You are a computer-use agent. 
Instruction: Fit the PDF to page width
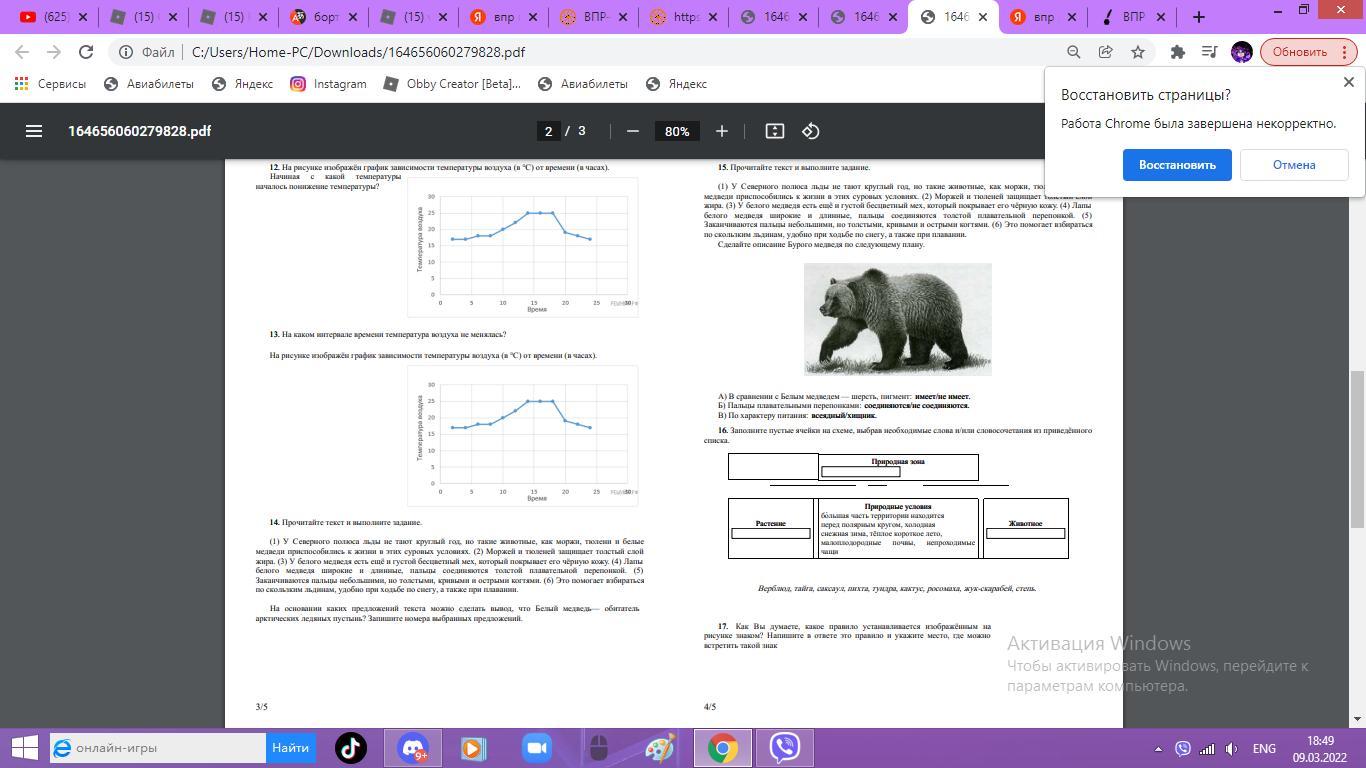click(774, 131)
